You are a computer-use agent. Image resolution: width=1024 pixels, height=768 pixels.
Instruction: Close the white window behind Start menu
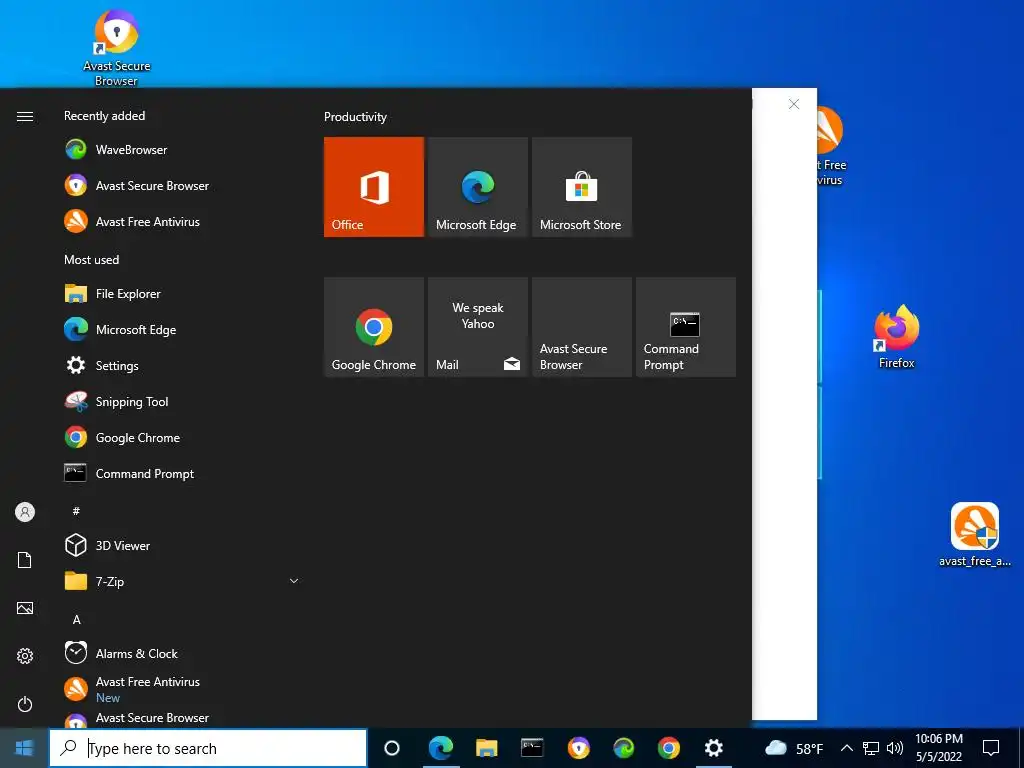coord(793,104)
